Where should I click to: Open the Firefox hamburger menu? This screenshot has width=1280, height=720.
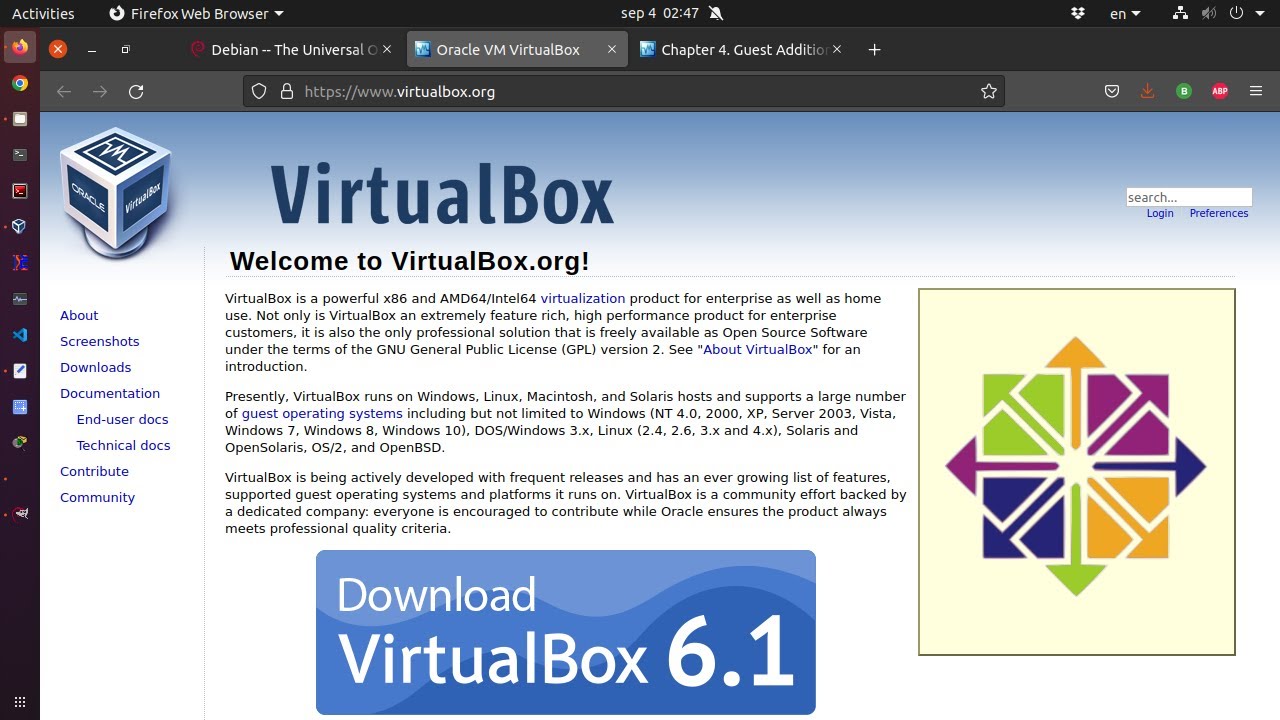point(1256,91)
